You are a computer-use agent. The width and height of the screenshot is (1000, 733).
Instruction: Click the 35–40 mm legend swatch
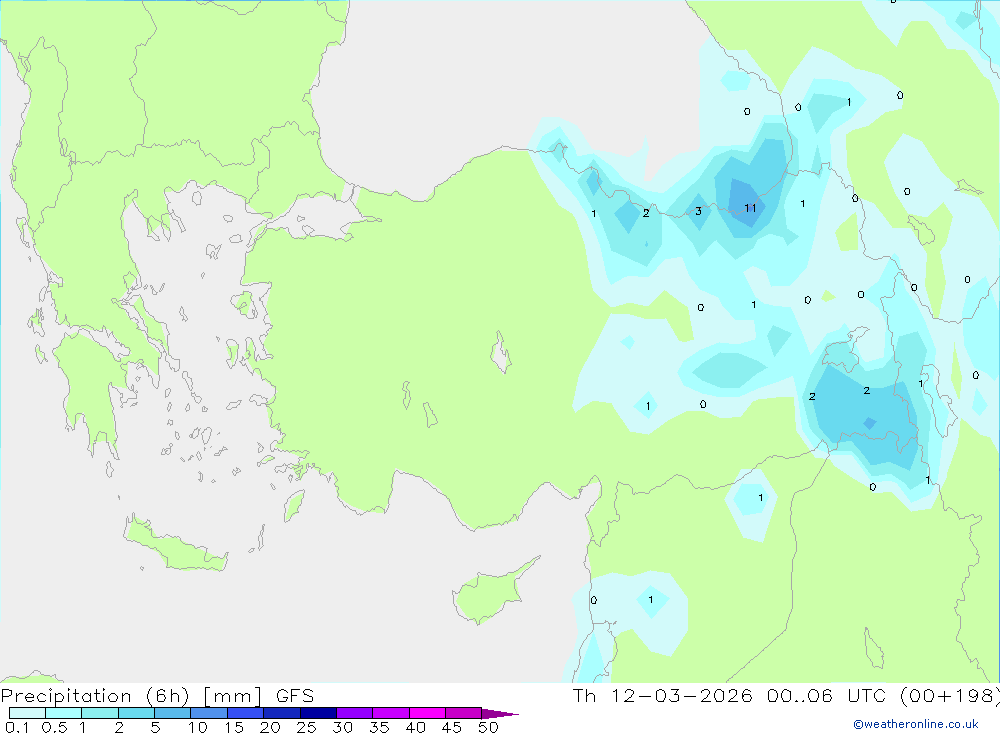pyautogui.click(x=390, y=713)
